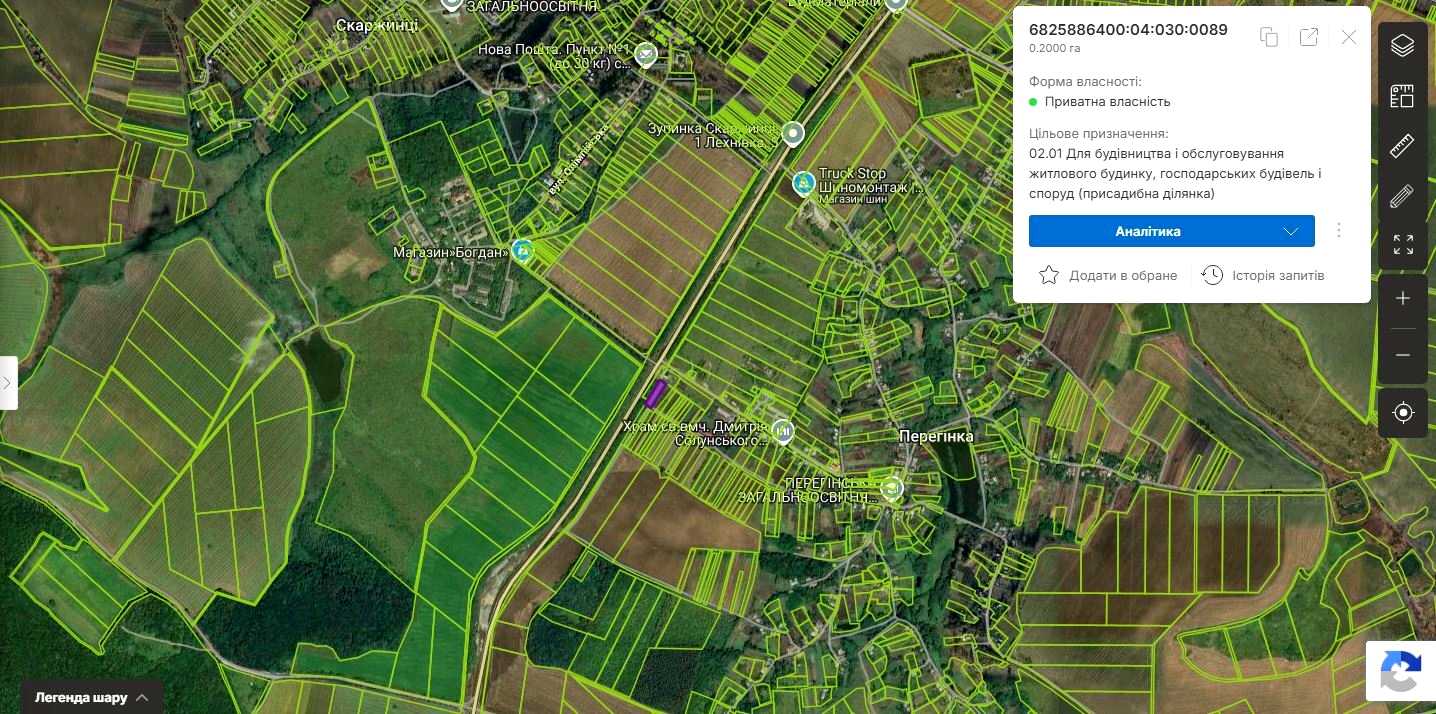Click the "Цільове призначення:" label
This screenshot has width=1436, height=714.
(1099, 134)
